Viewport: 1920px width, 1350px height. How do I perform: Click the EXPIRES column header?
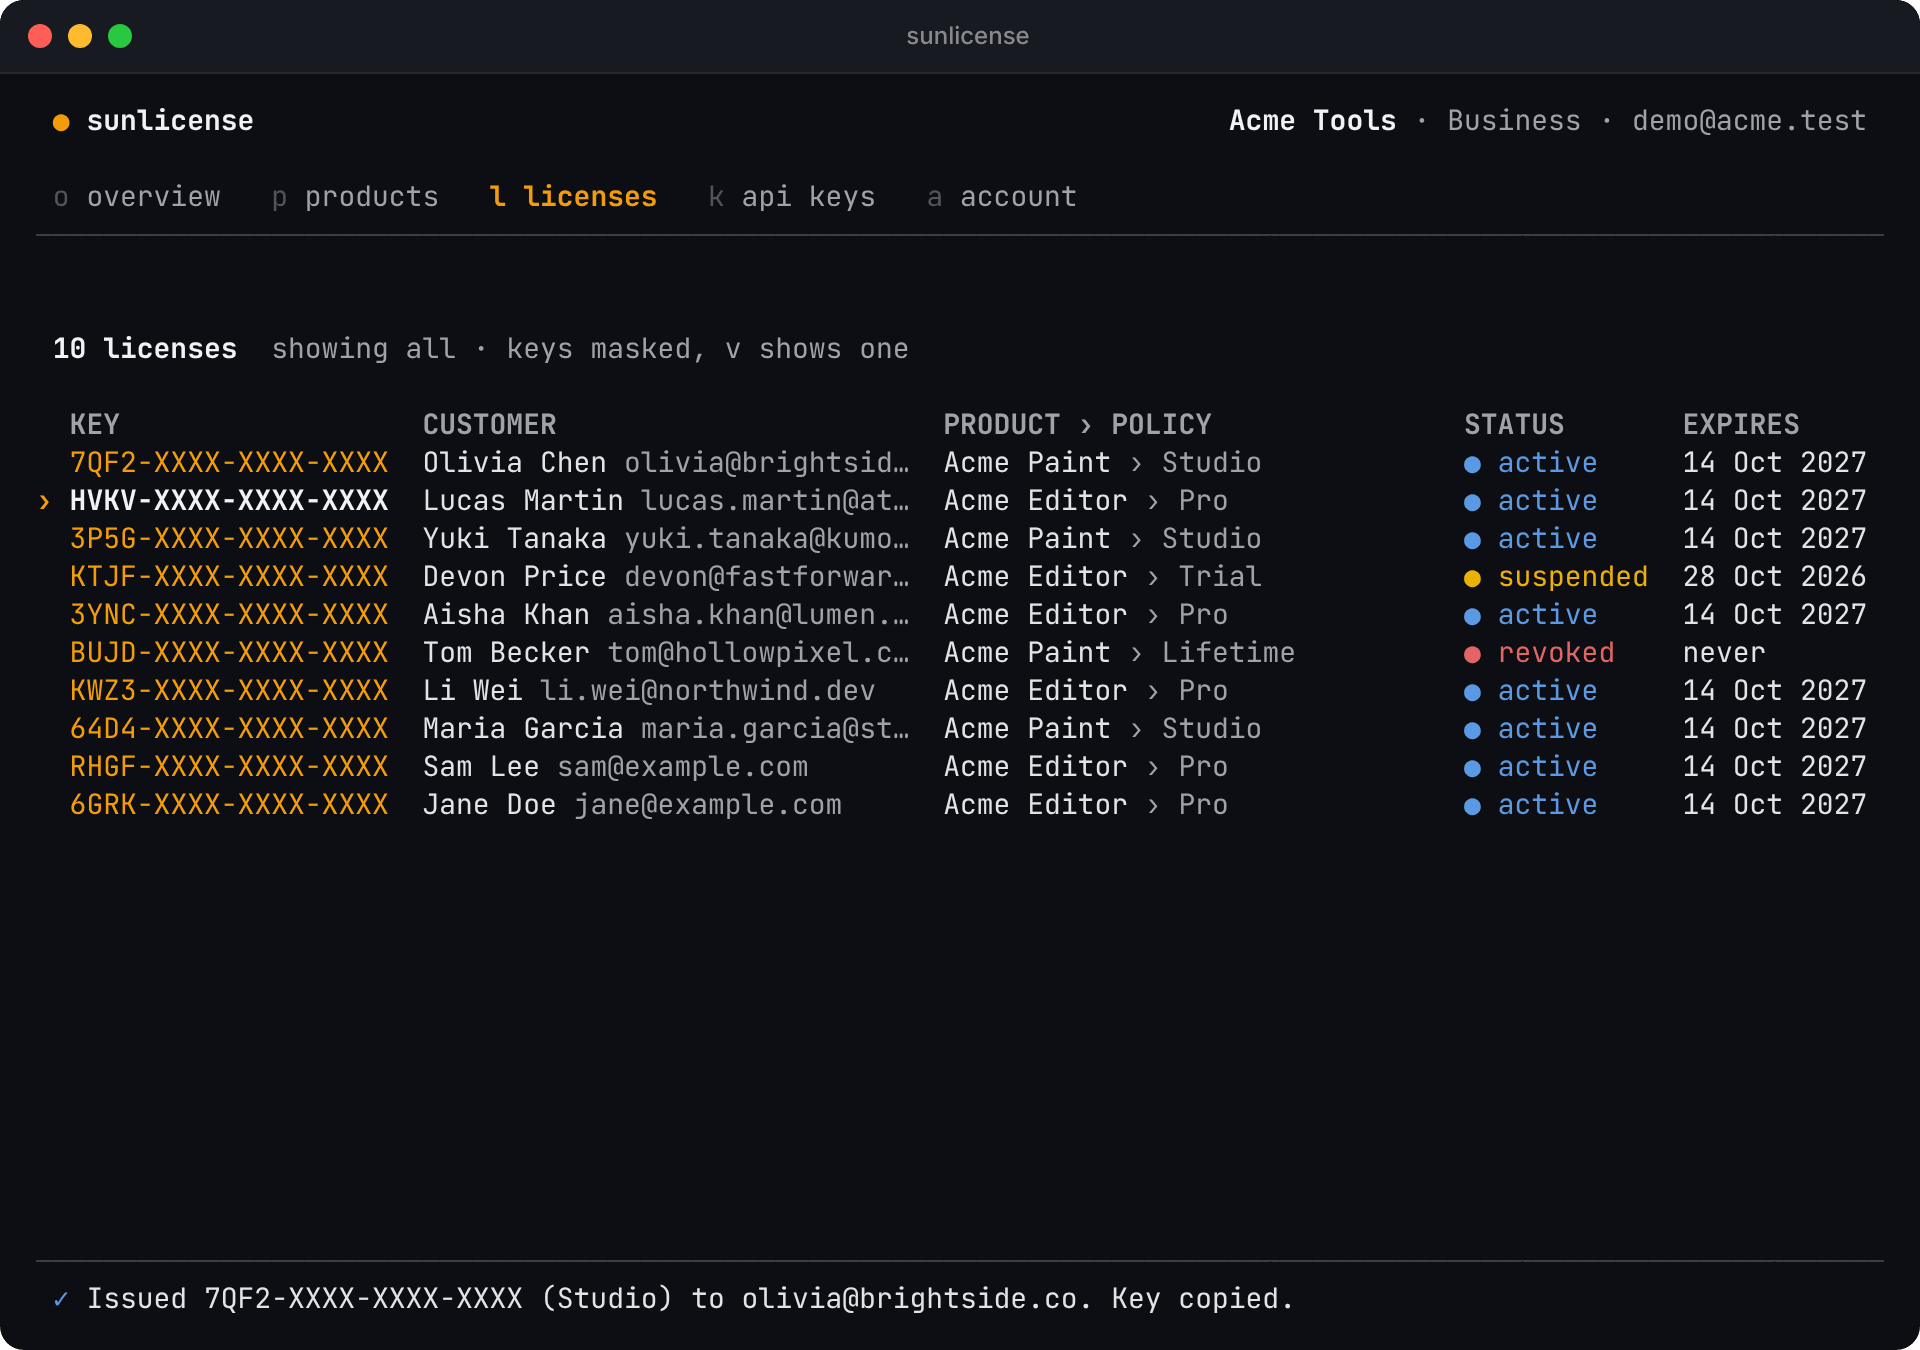click(x=1741, y=425)
